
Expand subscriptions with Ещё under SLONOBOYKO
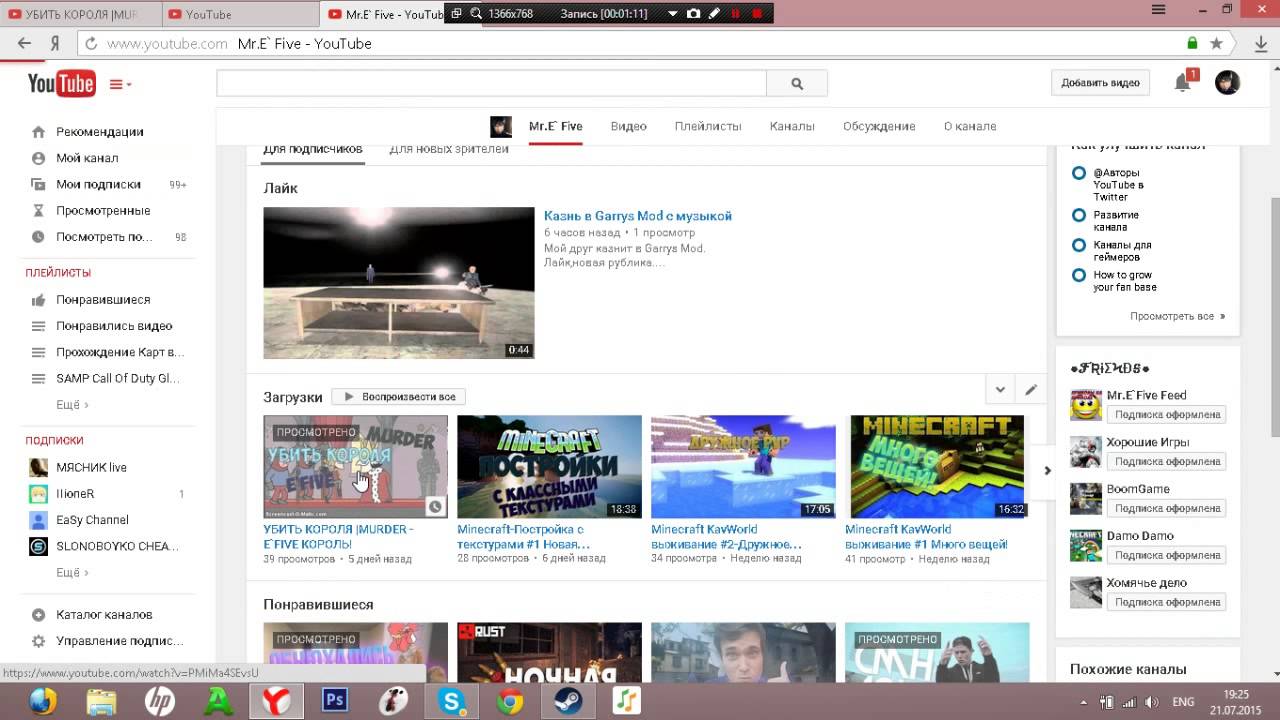pyautogui.click(x=72, y=573)
